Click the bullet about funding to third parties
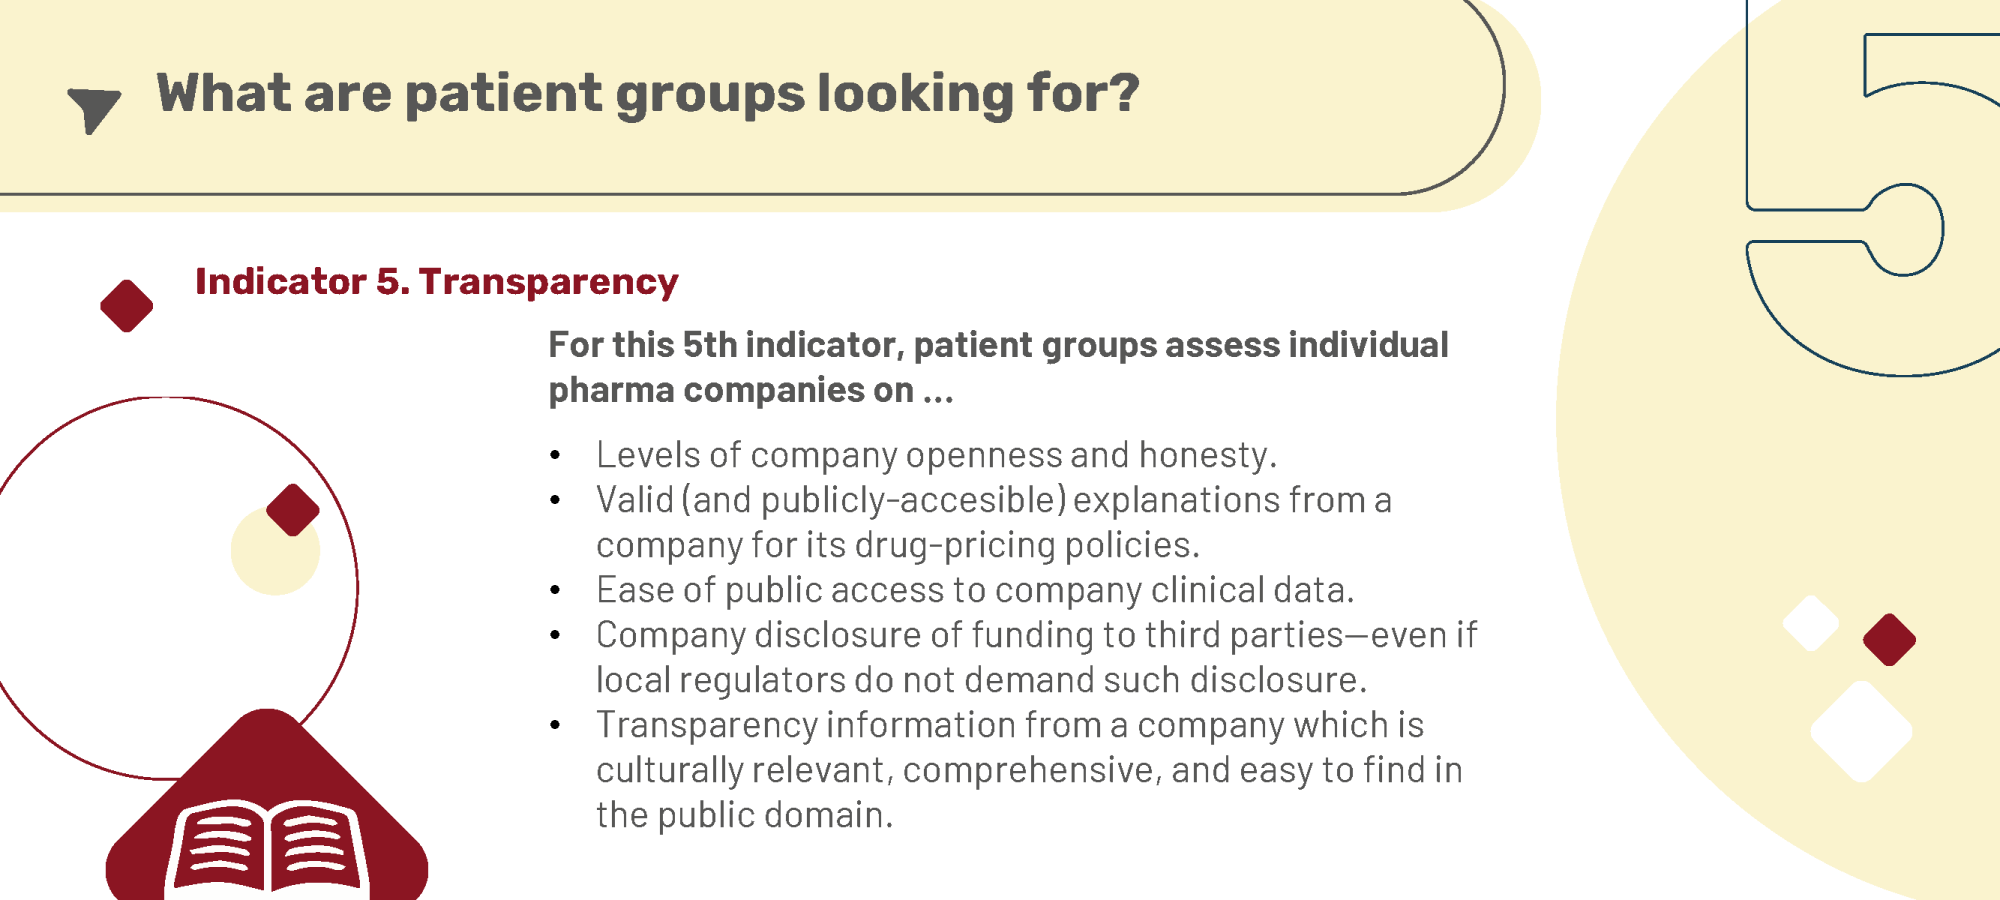Screen dimensions: 2000x900 tap(1036, 657)
